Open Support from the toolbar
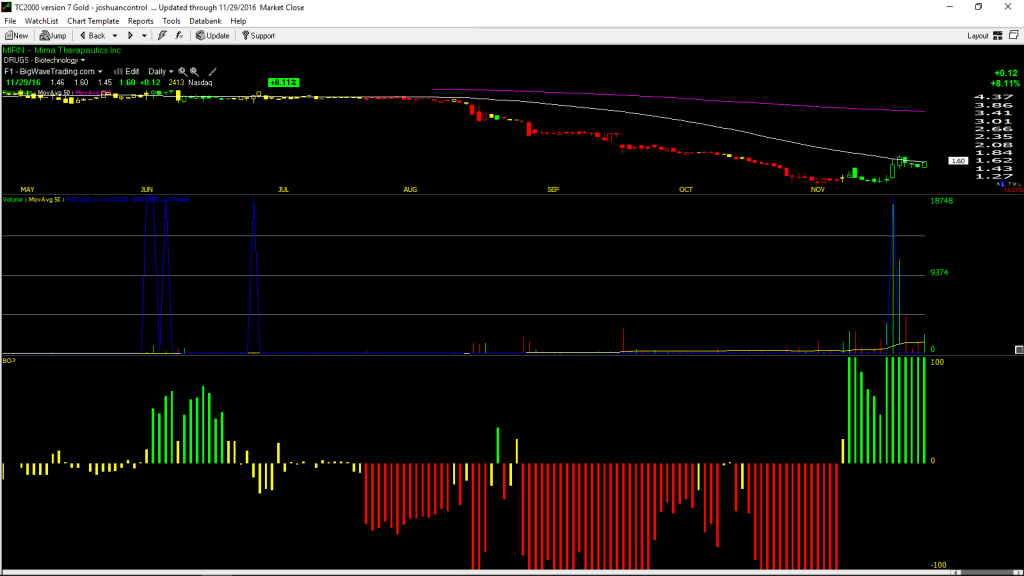The height and width of the screenshot is (576, 1024). coord(259,36)
